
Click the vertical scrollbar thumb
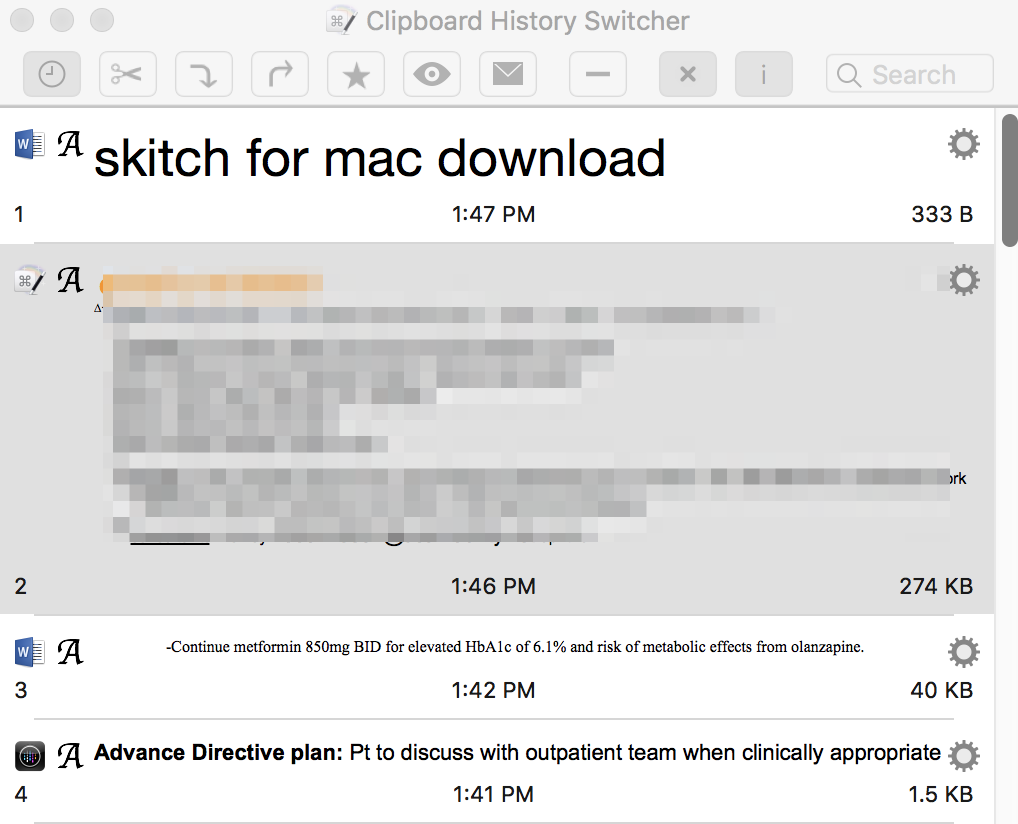1010,181
